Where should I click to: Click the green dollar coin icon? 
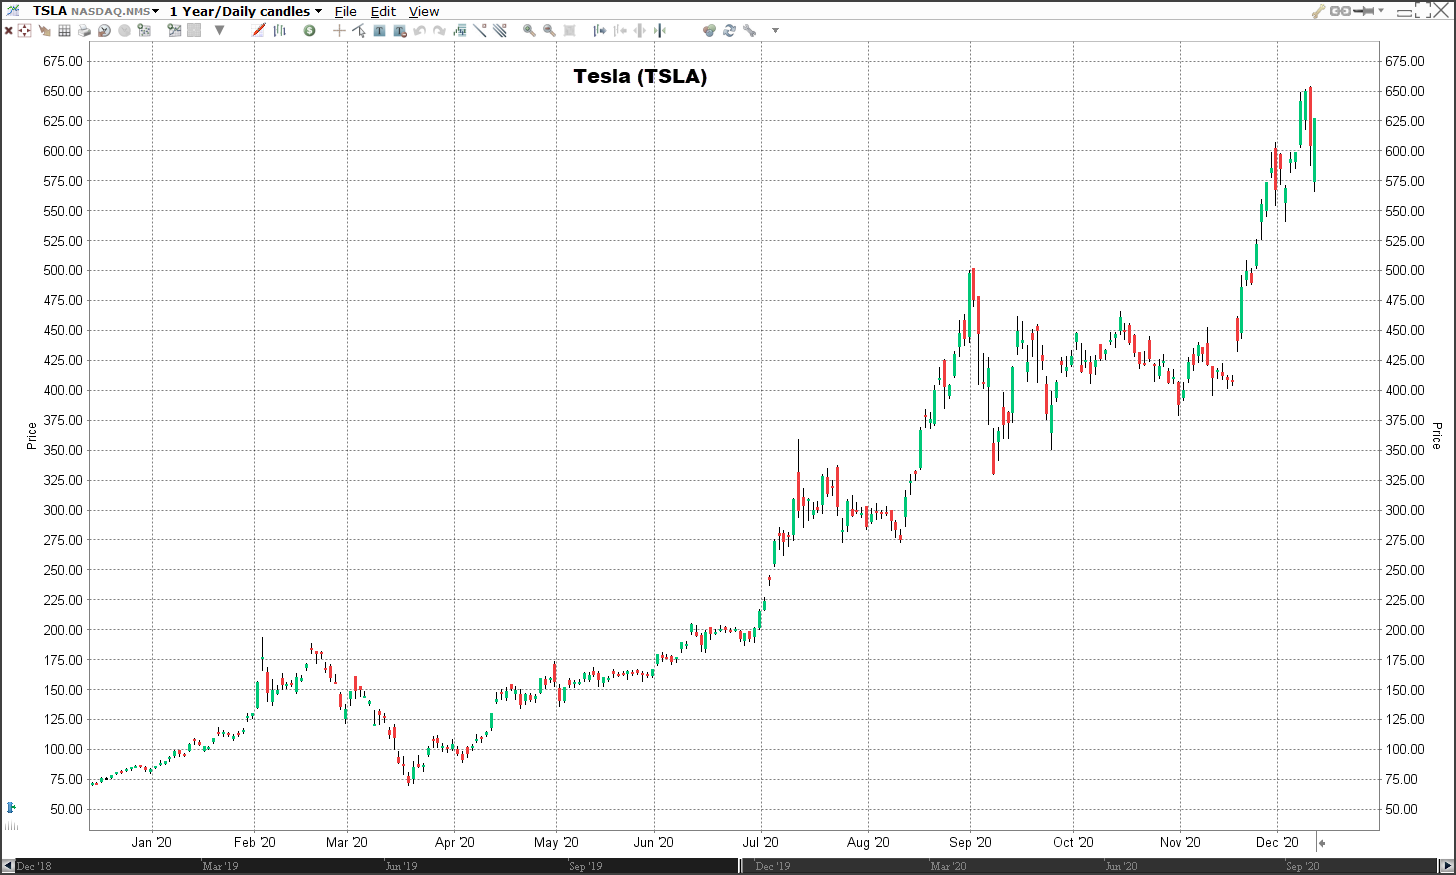(310, 31)
